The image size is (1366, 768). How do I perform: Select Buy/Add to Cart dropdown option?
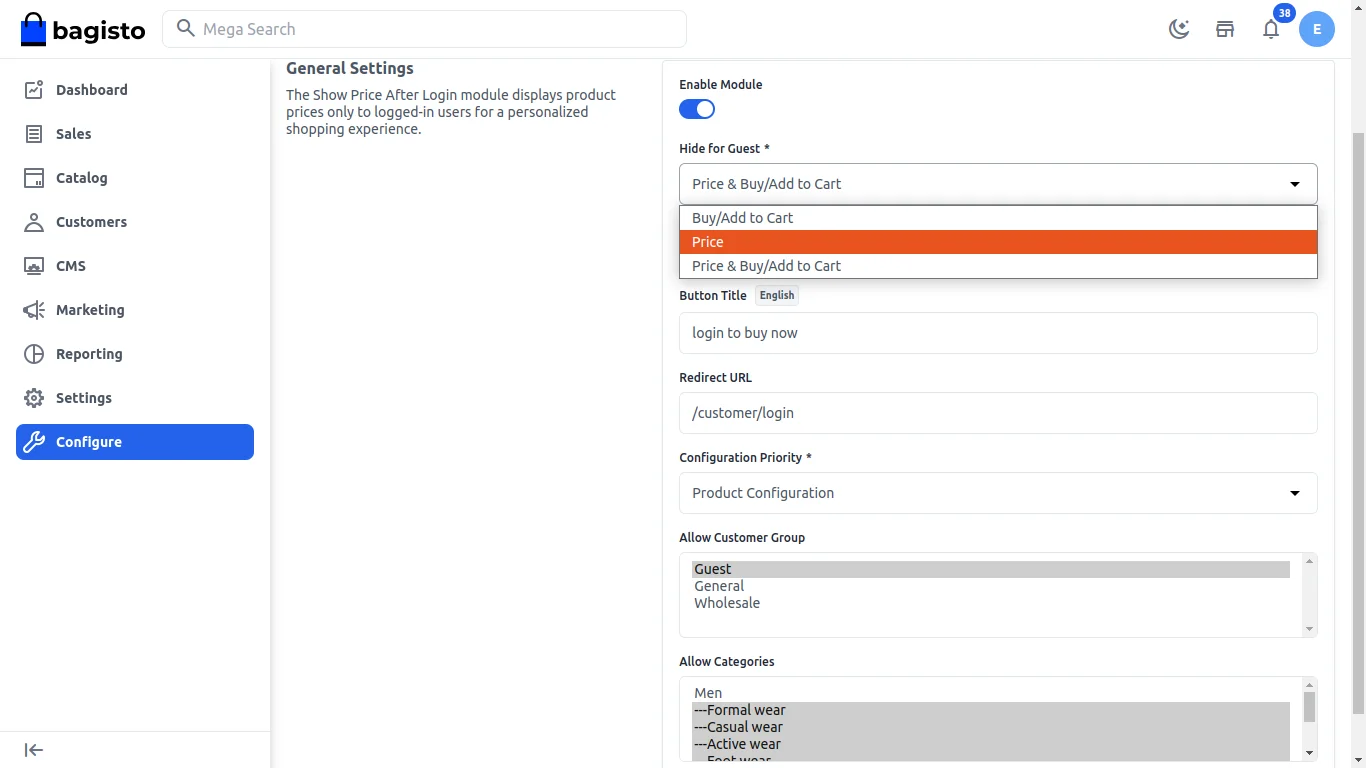[x=743, y=217]
